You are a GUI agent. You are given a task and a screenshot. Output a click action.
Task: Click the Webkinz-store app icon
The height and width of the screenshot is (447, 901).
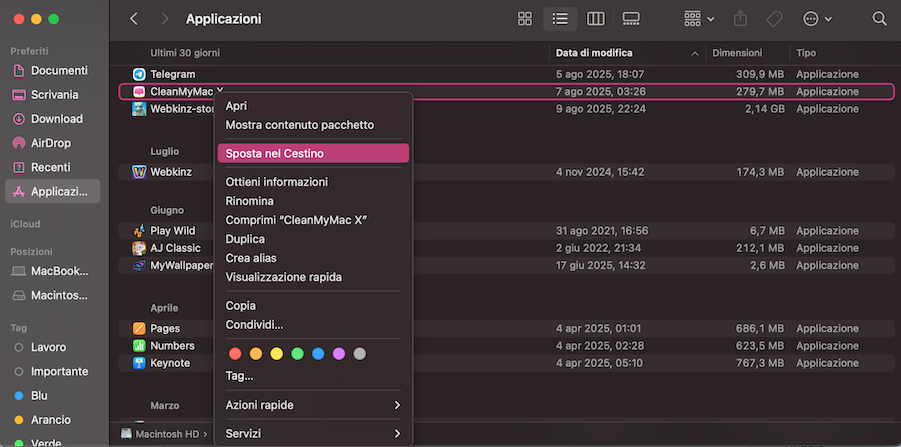pos(139,109)
